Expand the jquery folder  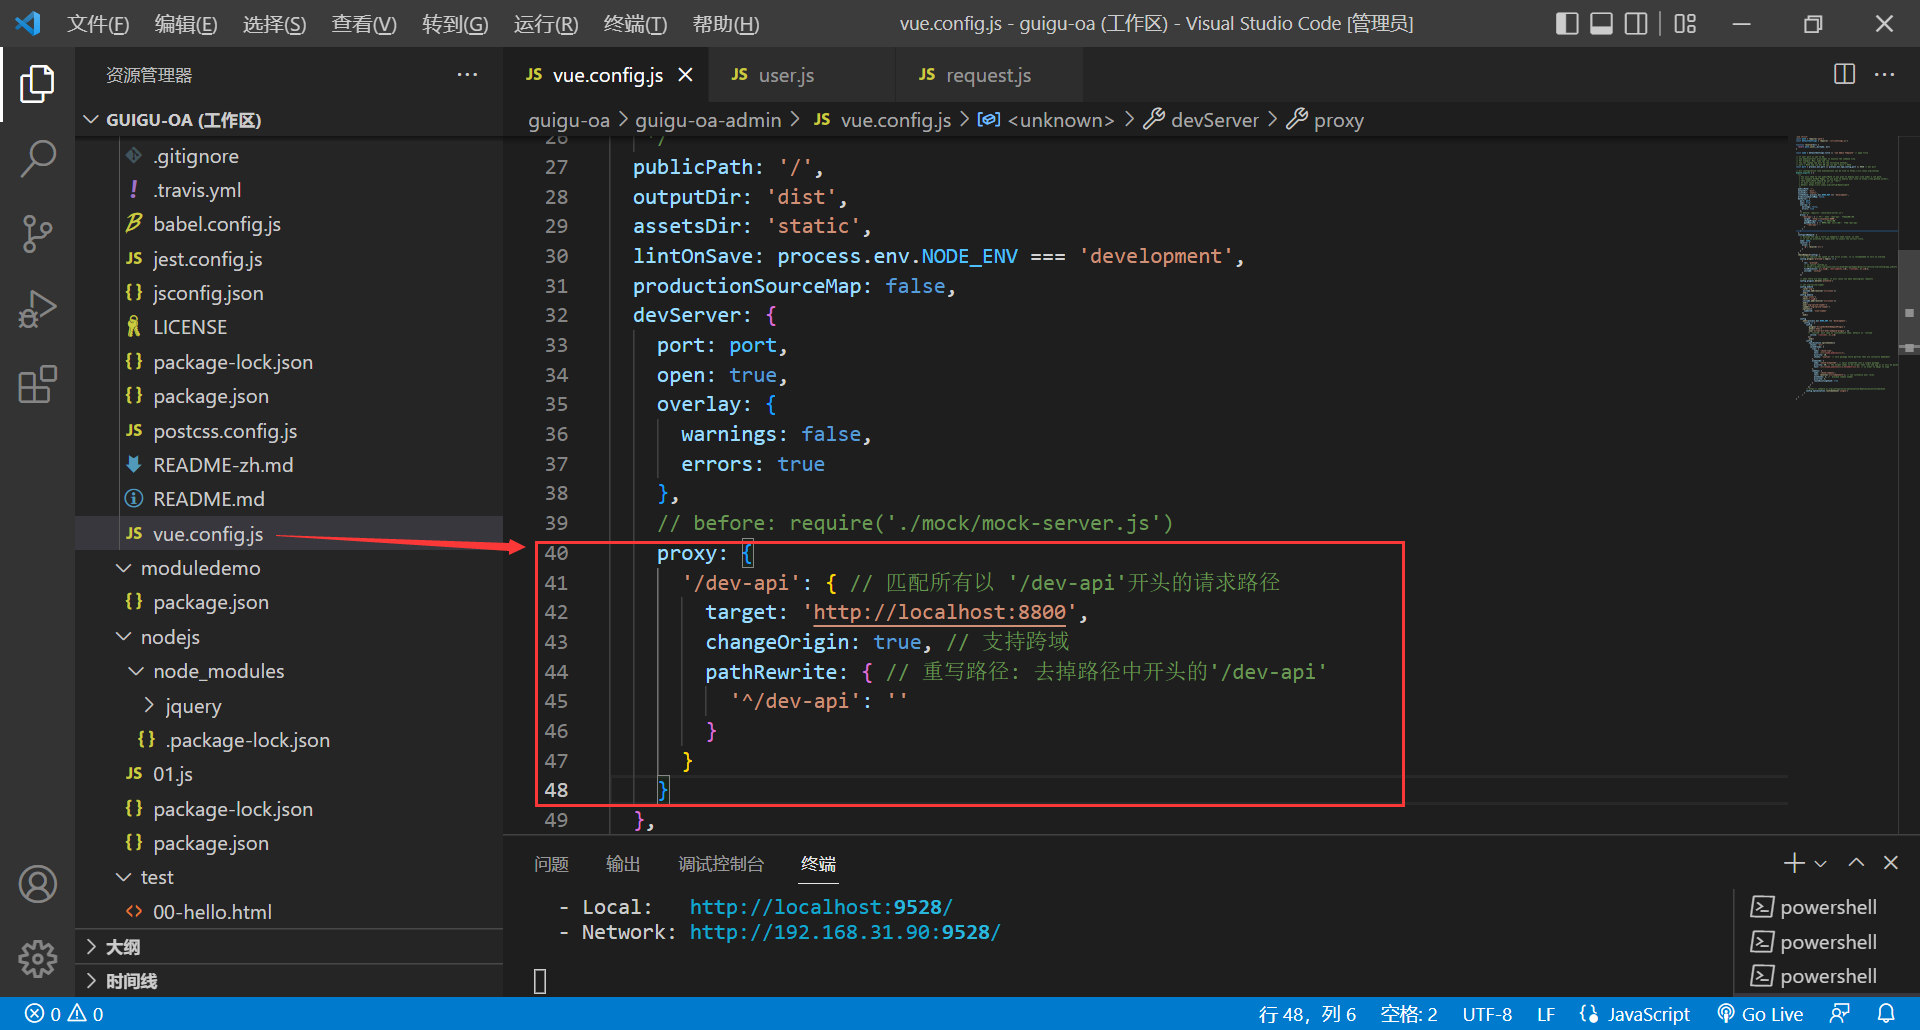coord(192,706)
